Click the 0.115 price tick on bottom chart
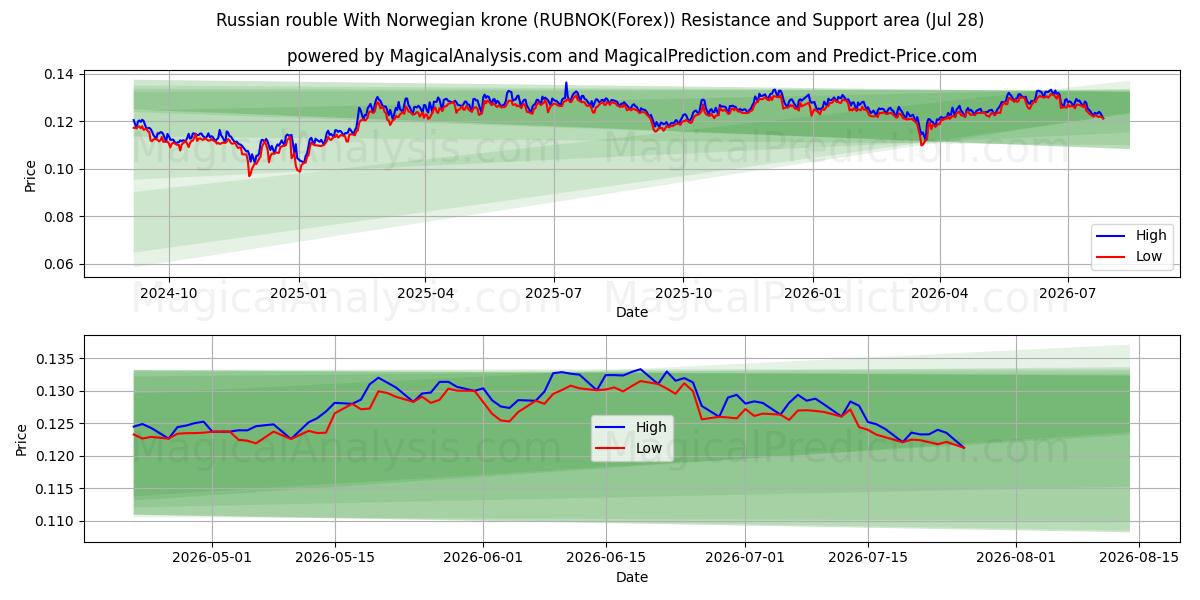1200x600 pixels. coord(56,489)
